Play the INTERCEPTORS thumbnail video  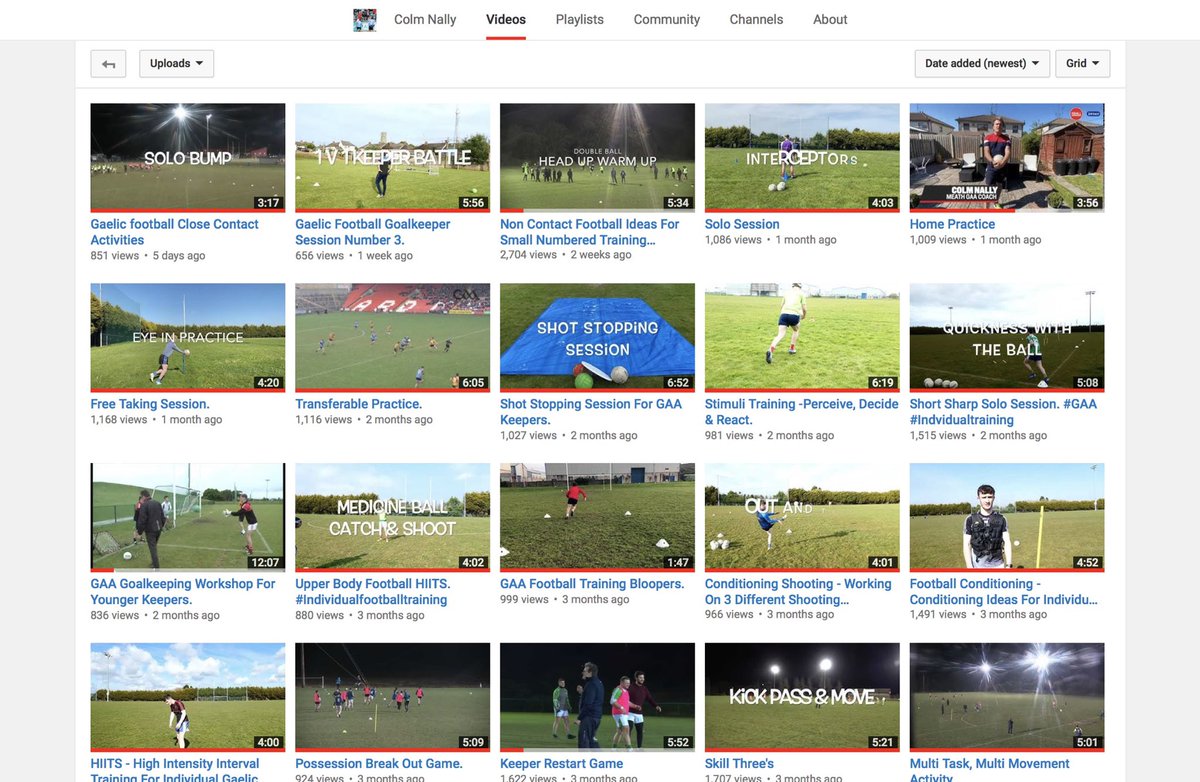pyautogui.click(x=802, y=158)
